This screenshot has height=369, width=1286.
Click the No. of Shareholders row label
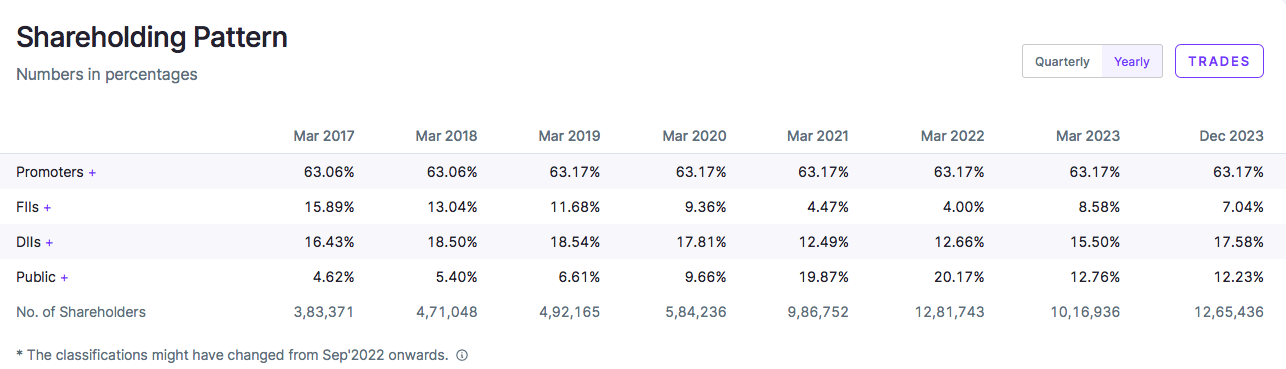[x=81, y=312]
